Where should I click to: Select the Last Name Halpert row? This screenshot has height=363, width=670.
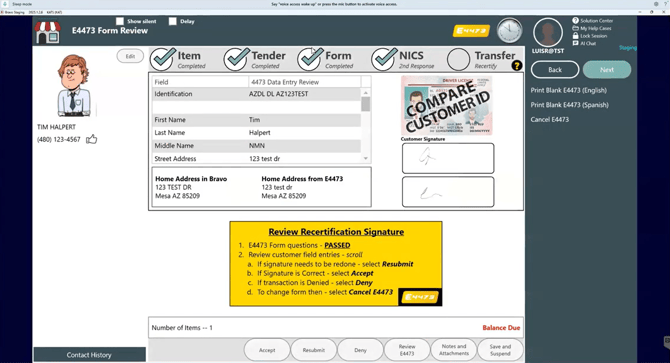point(256,133)
